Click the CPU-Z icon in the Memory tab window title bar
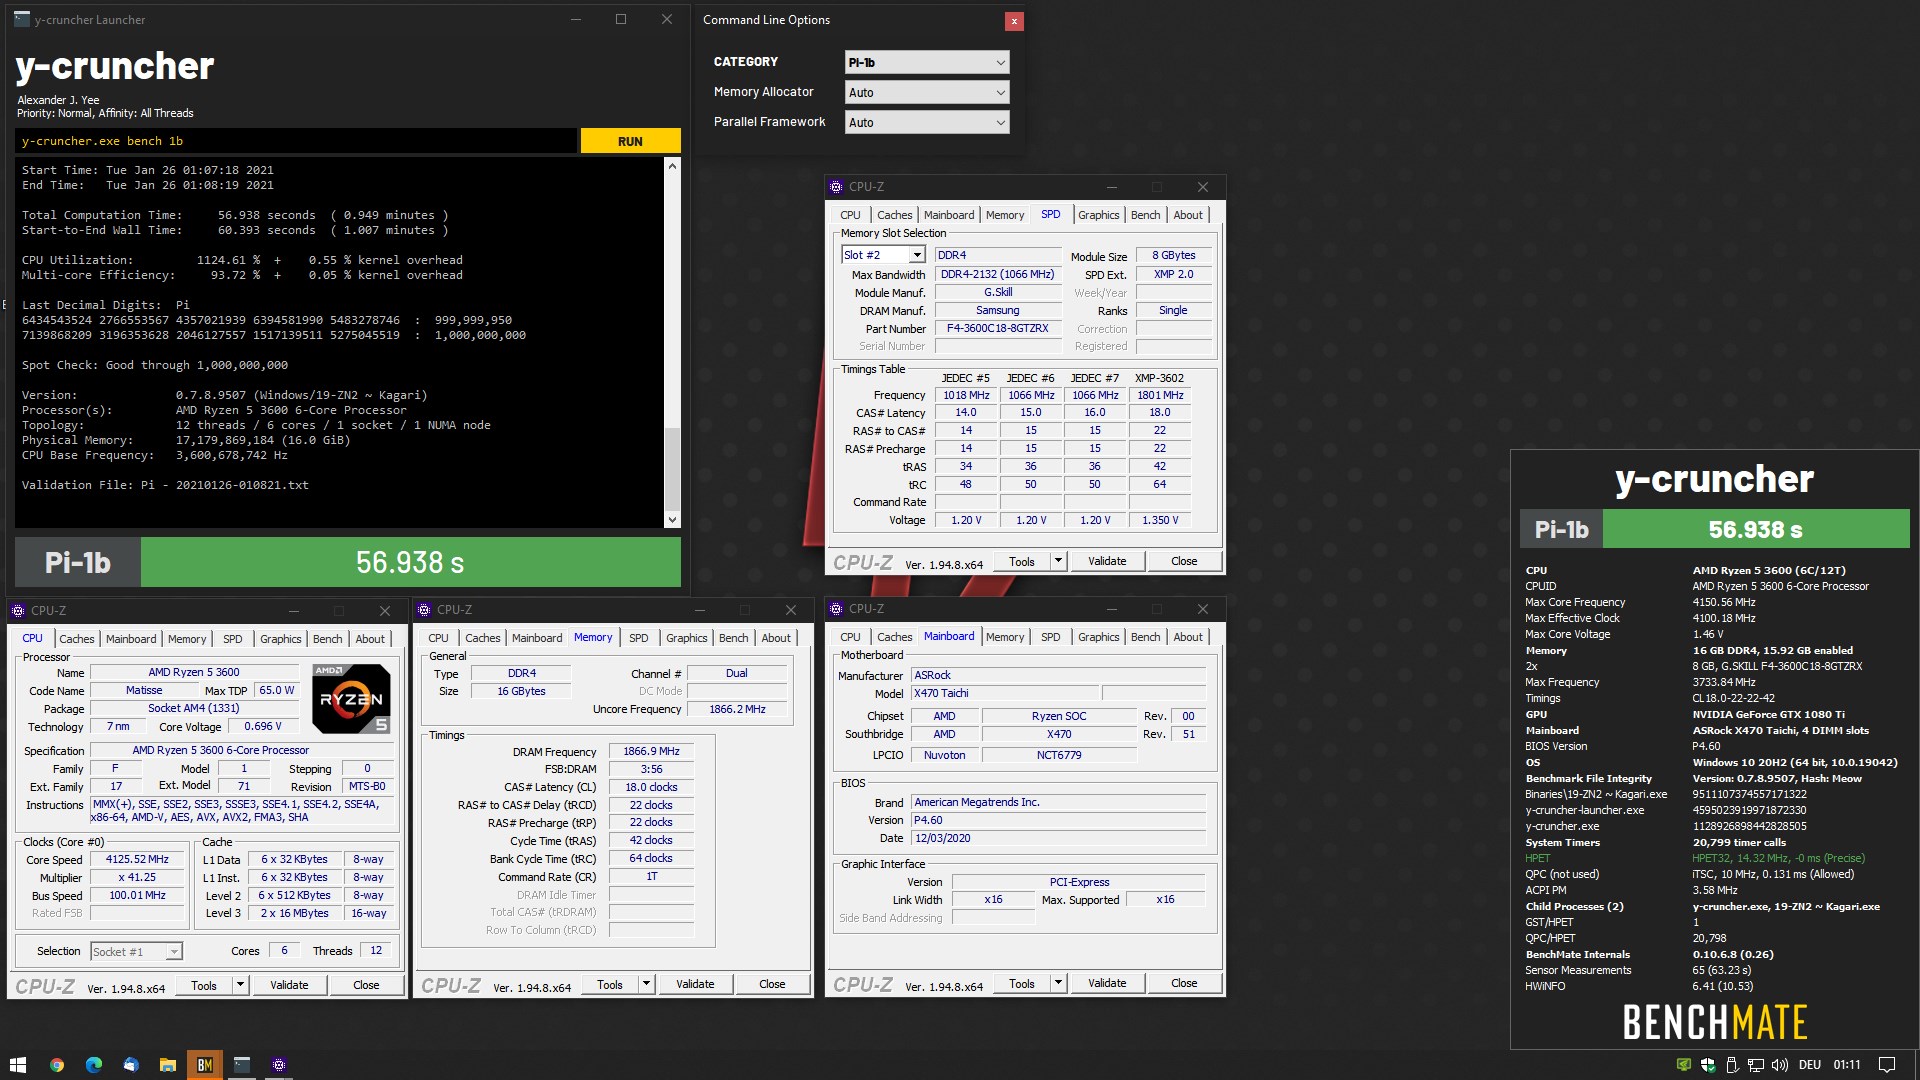Viewport: 1920px width, 1080px height. click(424, 610)
